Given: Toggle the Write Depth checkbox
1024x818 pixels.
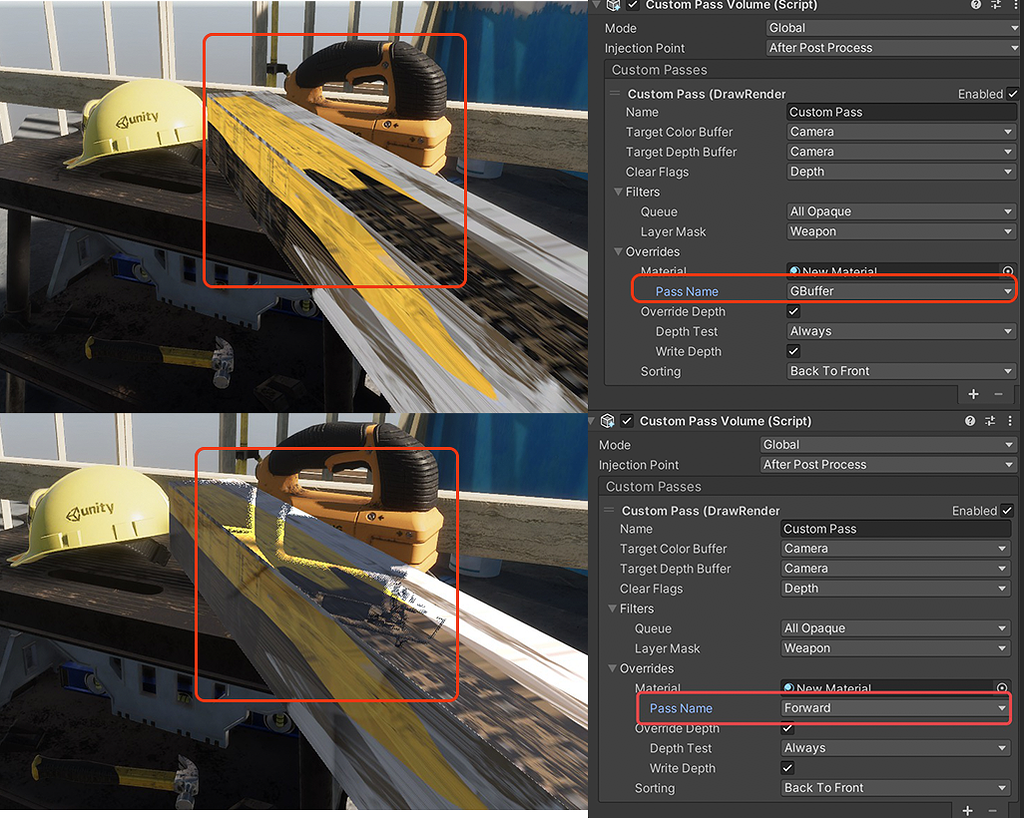Looking at the screenshot, I should (793, 351).
